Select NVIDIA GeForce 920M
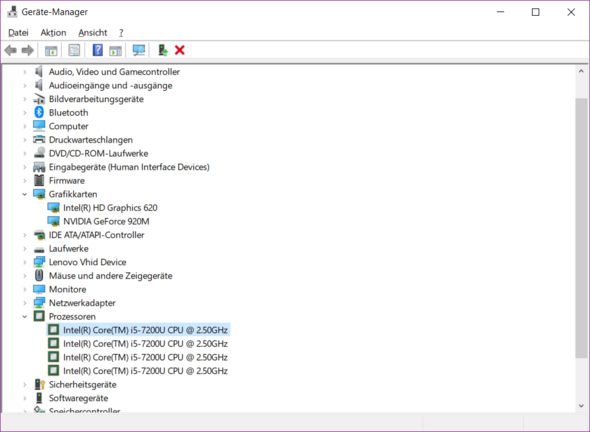The width and height of the screenshot is (590, 432). coord(106,221)
